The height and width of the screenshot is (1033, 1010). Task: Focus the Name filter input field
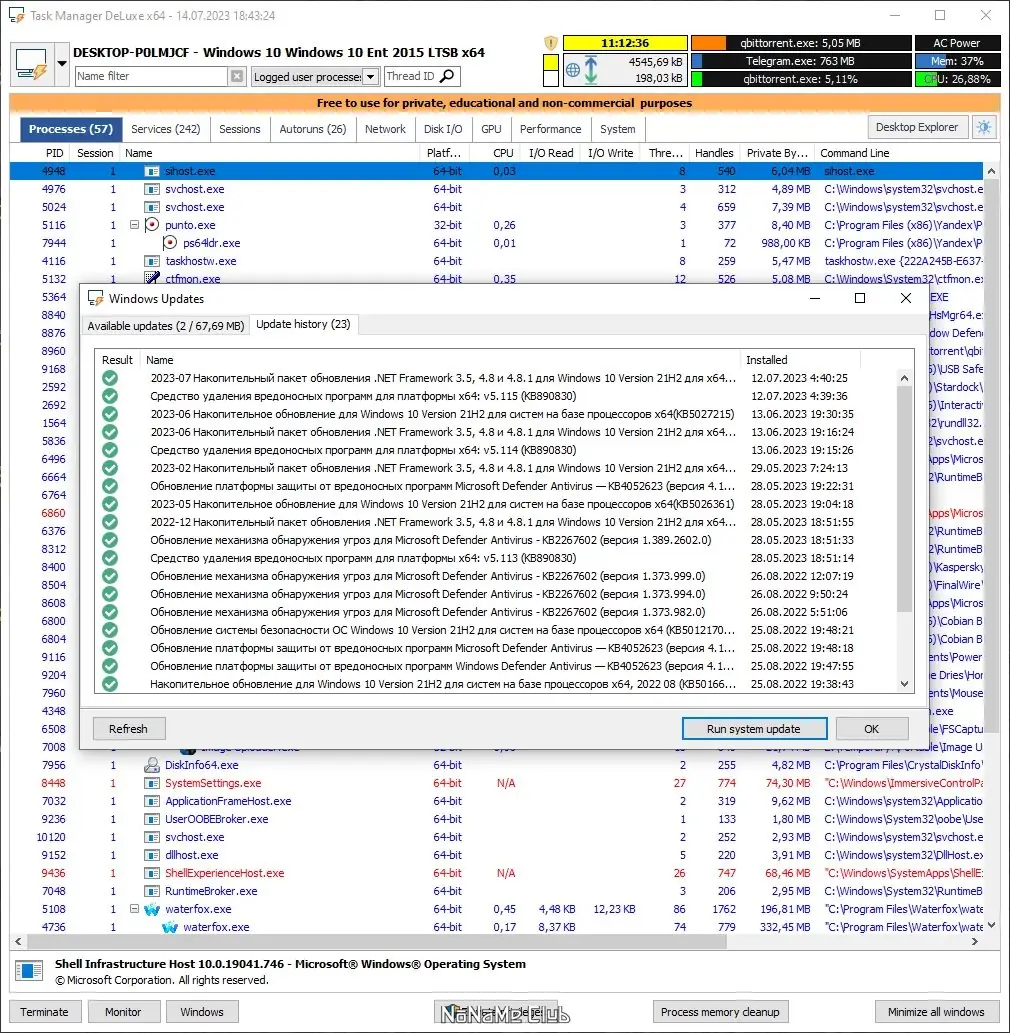click(x=152, y=76)
